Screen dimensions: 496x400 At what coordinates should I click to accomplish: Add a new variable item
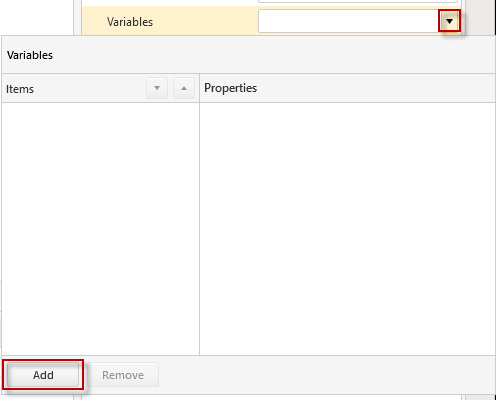(43, 375)
